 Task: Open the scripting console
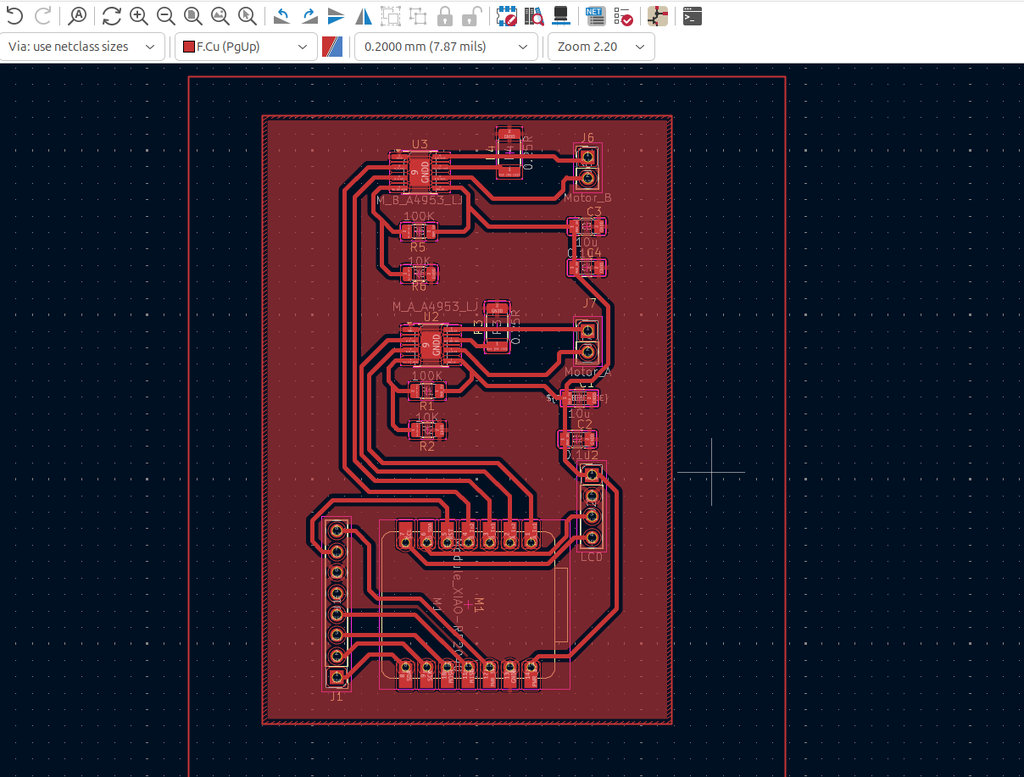pyautogui.click(x=692, y=16)
